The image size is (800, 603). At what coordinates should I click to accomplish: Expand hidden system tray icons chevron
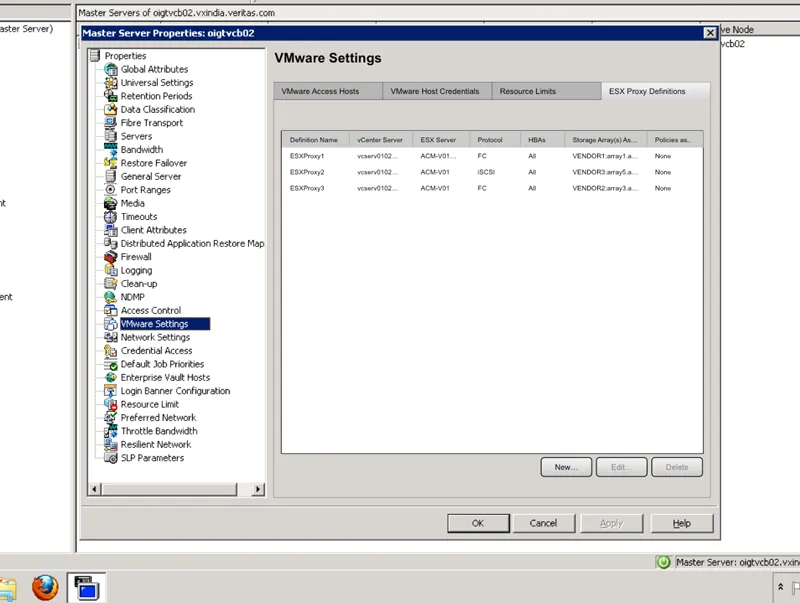(780, 587)
